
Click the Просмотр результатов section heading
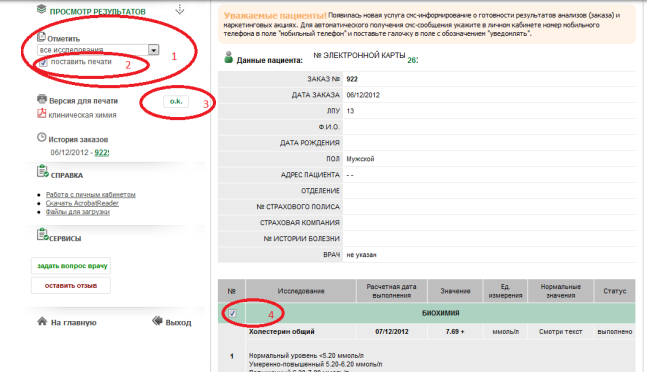tap(97, 12)
